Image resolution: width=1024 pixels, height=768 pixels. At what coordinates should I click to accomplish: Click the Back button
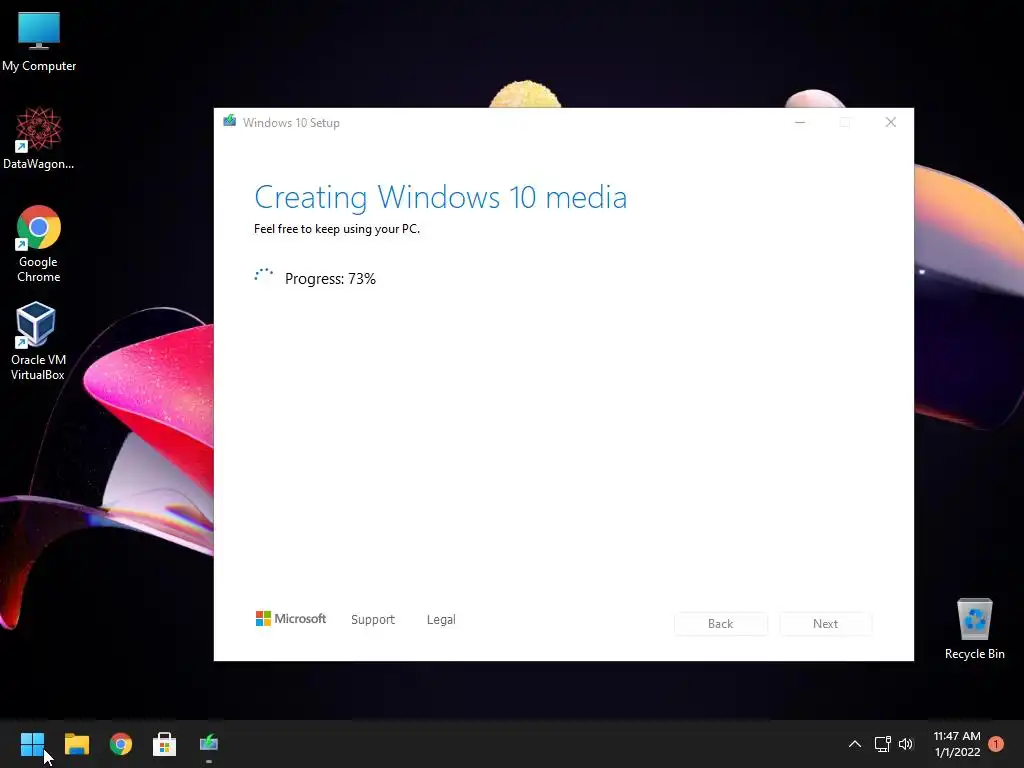point(720,624)
